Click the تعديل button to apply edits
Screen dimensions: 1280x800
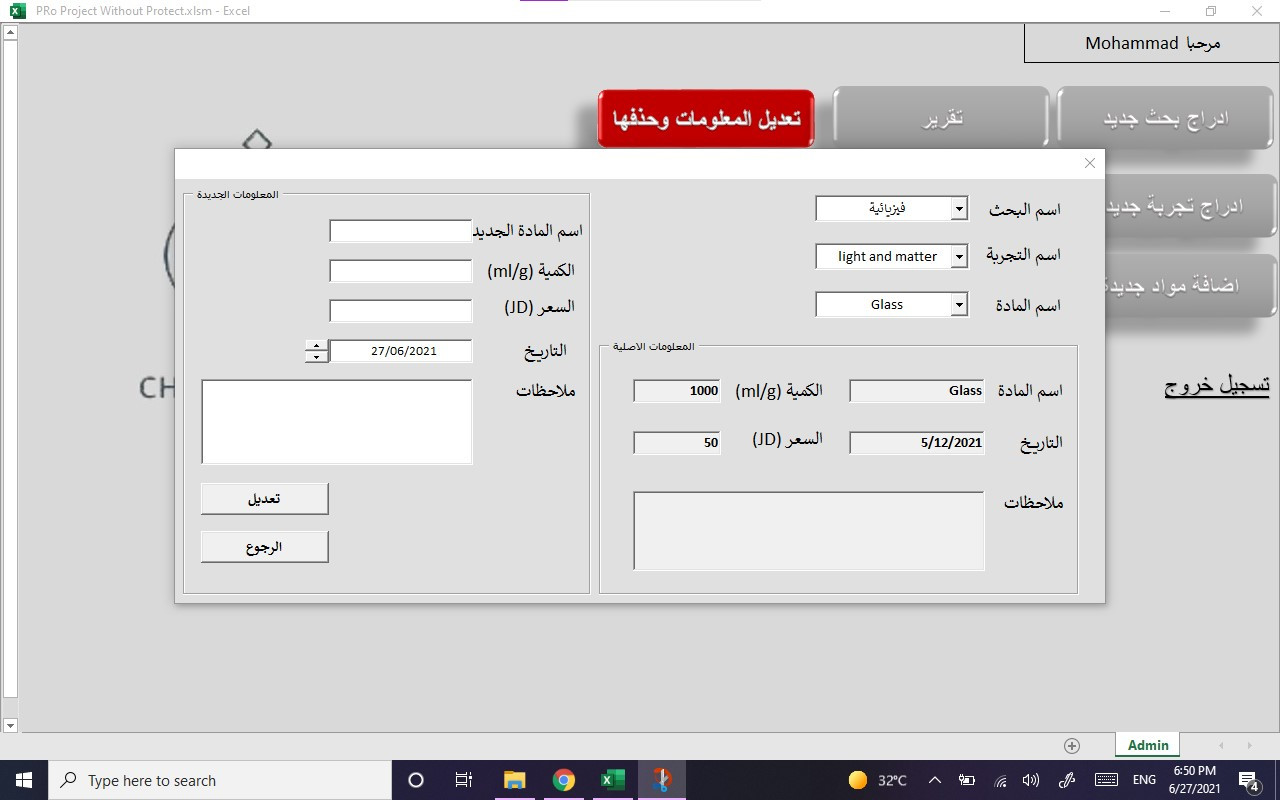[x=264, y=498]
